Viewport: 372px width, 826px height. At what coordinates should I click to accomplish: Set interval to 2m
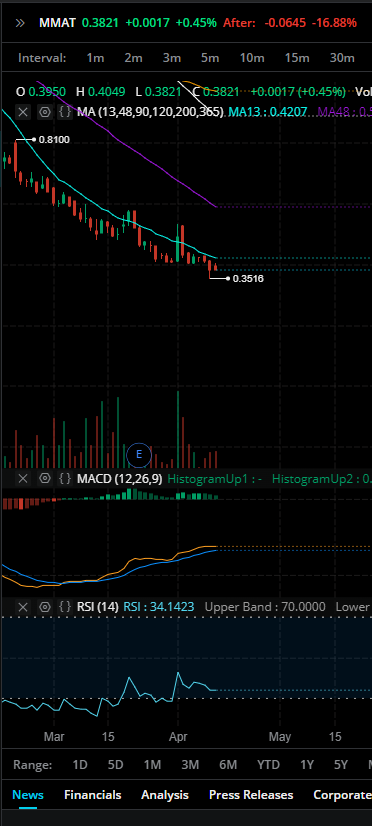click(133, 58)
